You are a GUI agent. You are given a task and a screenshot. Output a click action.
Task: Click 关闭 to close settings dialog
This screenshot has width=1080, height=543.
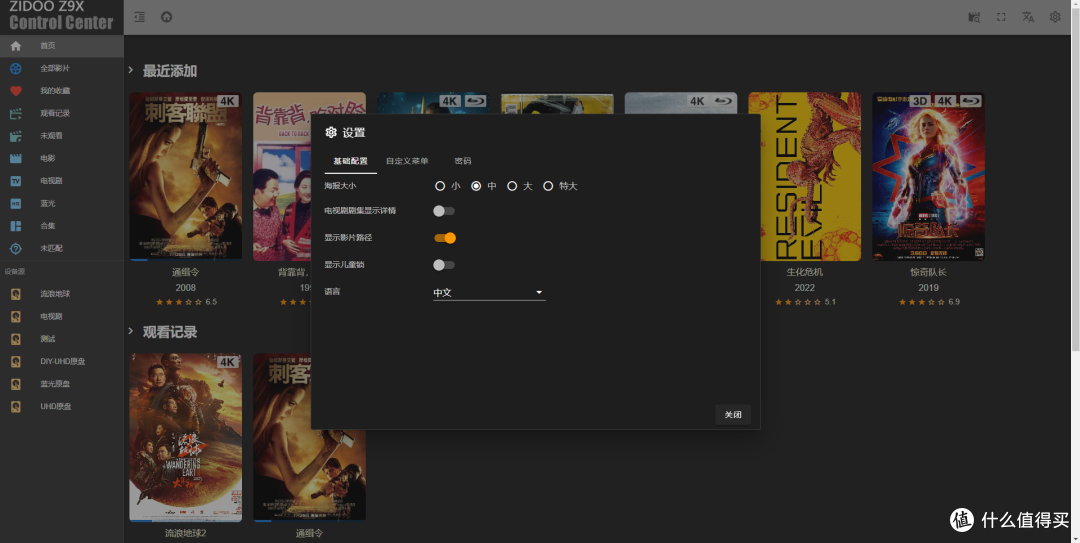coord(733,415)
